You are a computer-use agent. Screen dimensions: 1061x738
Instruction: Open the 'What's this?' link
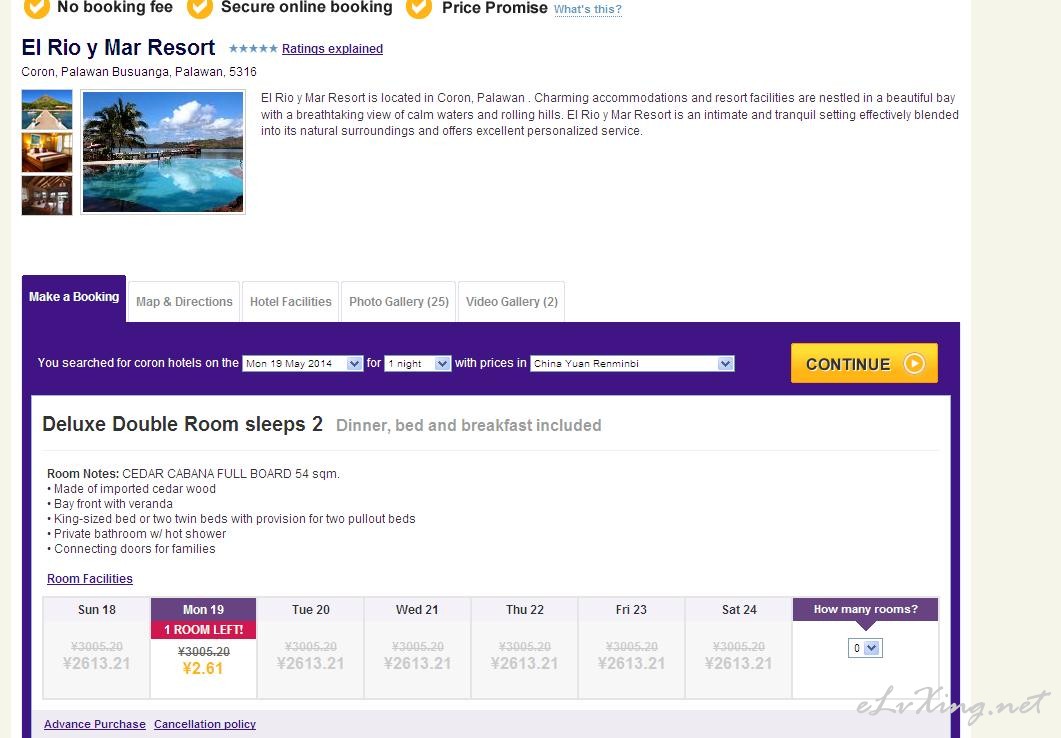click(587, 9)
